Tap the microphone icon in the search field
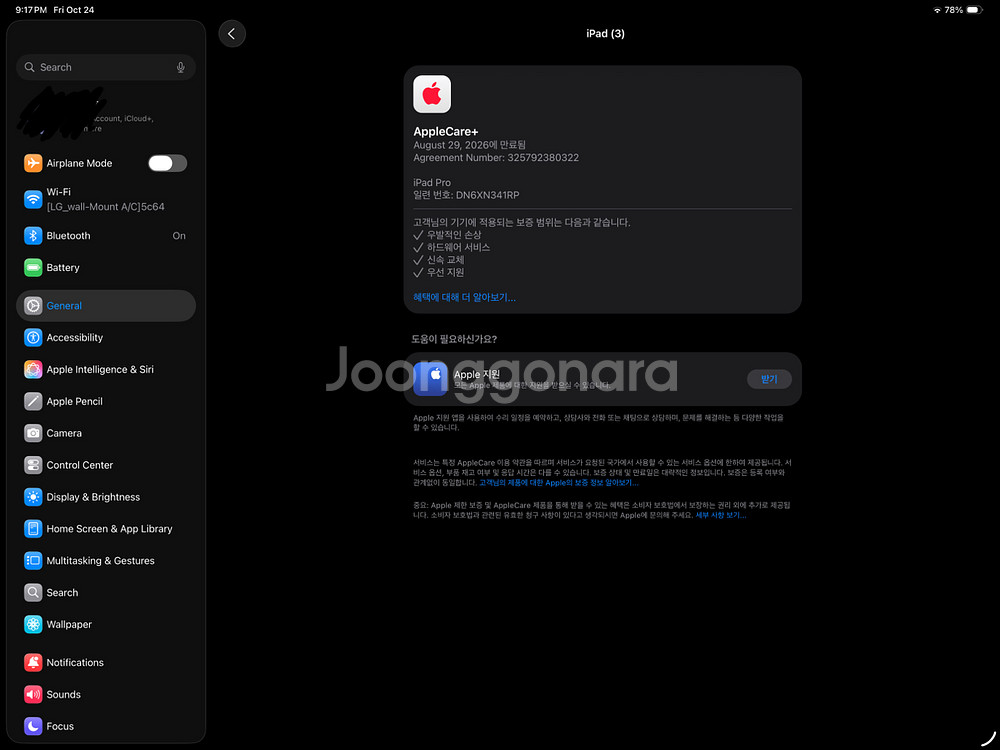Image resolution: width=1000 pixels, height=750 pixels. 181,67
